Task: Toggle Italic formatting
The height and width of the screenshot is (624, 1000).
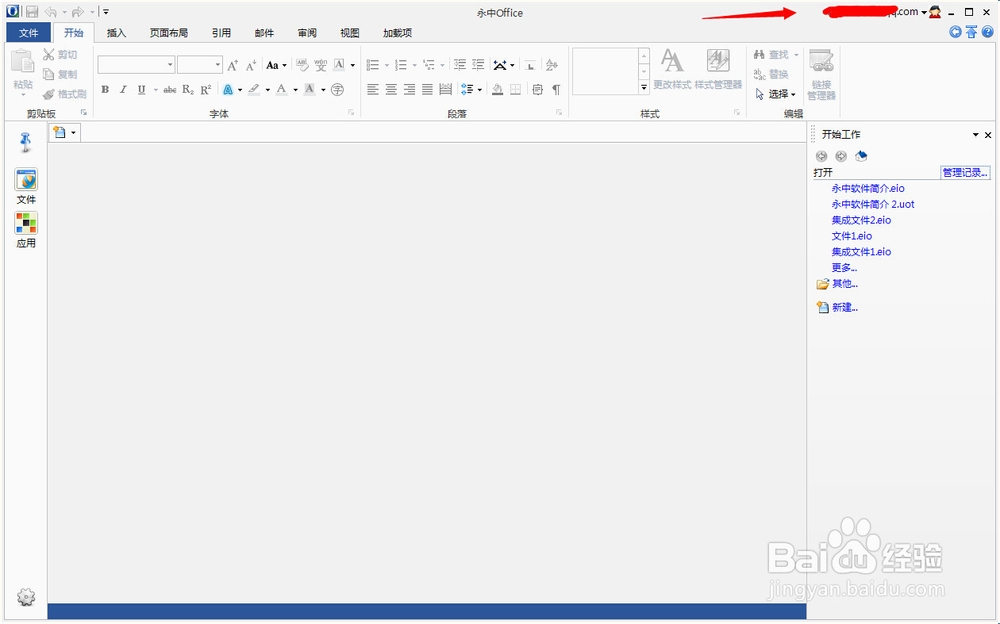Action: [123, 90]
